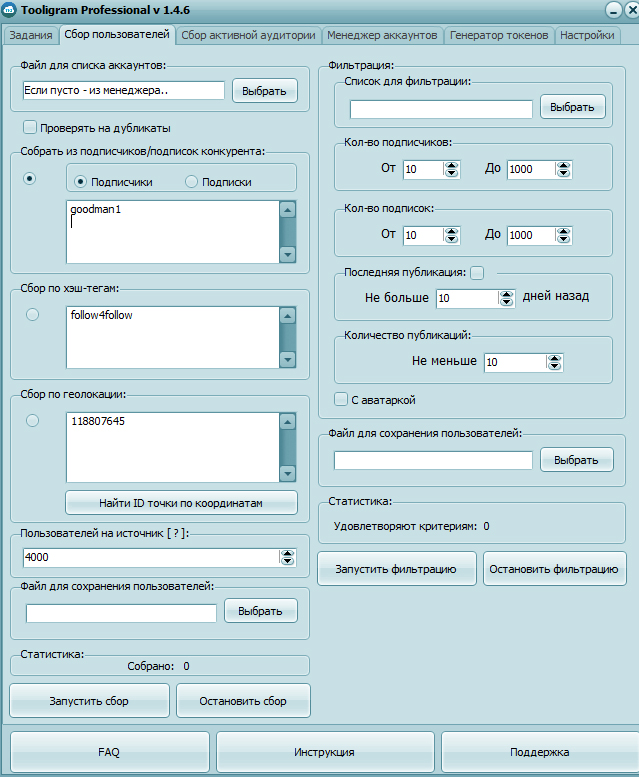The width and height of the screenshot is (639, 777).
Task: Click the accounts list file input field
Action: [123, 90]
